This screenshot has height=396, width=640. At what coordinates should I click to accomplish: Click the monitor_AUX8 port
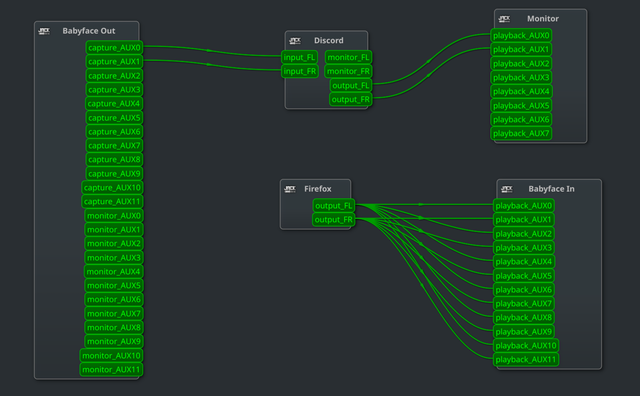114,328
